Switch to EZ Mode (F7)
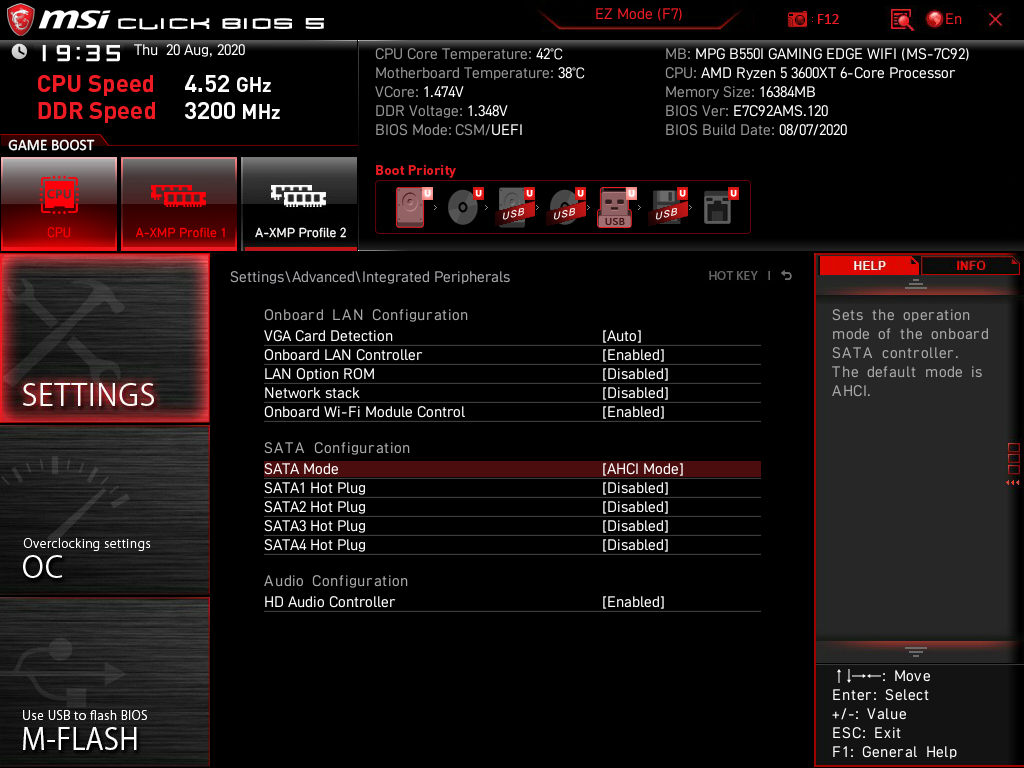The width and height of the screenshot is (1024, 768). 638,14
